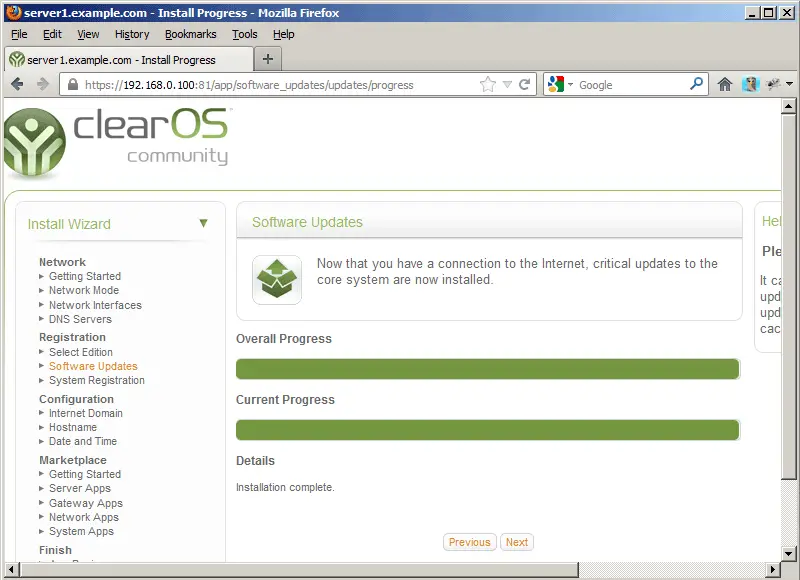800x580 pixels.
Task: Open the History menu
Action: click(x=132, y=34)
